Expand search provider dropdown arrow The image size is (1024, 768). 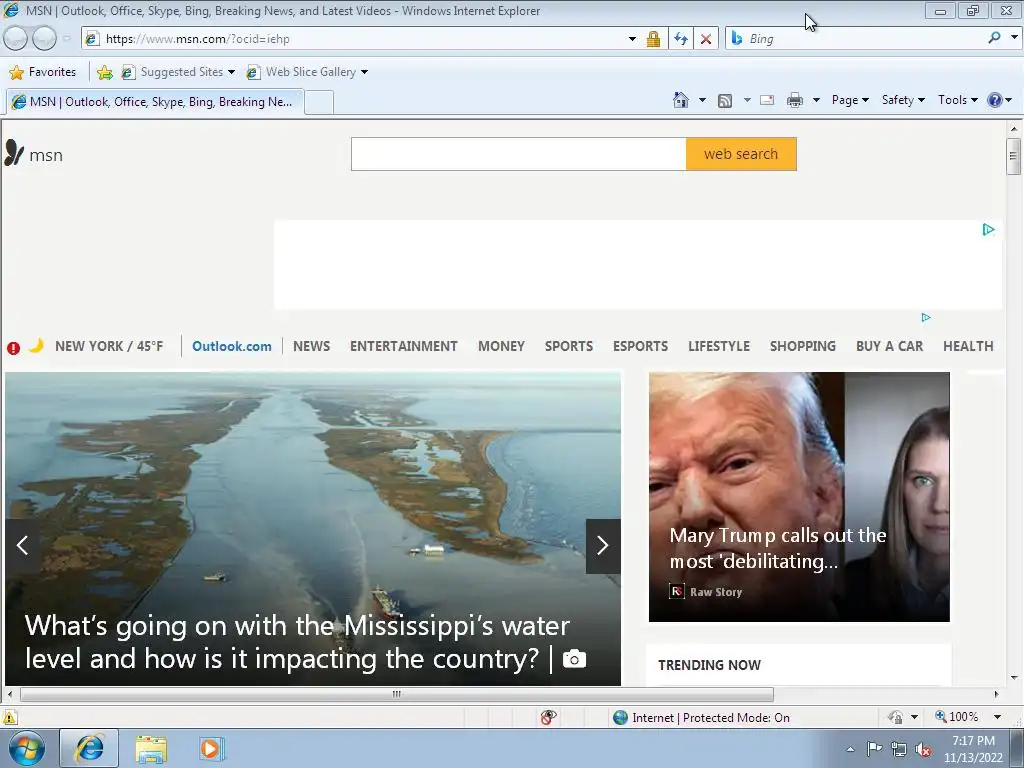coord(1014,38)
